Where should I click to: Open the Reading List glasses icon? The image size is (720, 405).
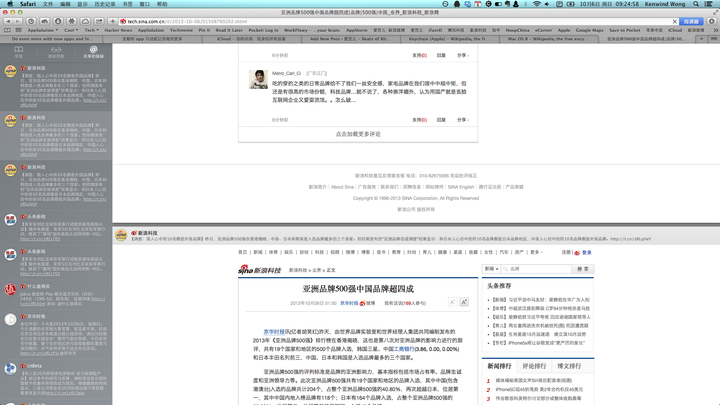point(56,50)
